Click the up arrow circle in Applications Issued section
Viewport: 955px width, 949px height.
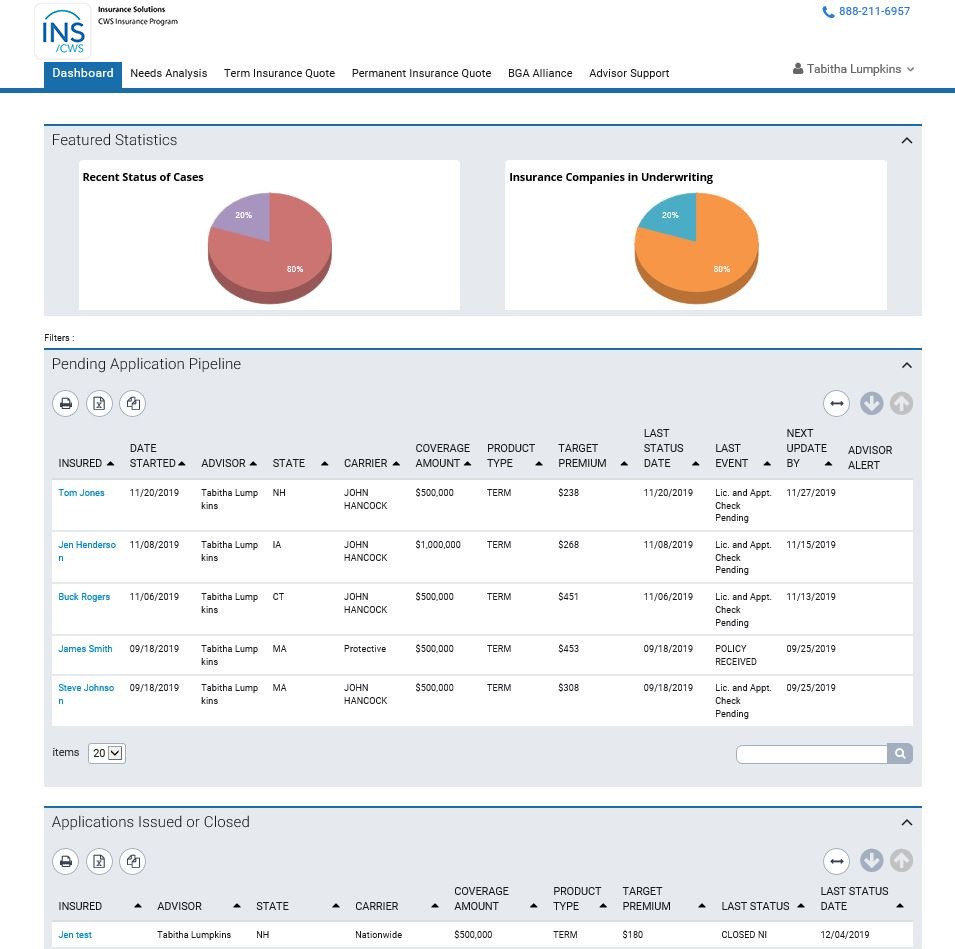click(x=901, y=861)
